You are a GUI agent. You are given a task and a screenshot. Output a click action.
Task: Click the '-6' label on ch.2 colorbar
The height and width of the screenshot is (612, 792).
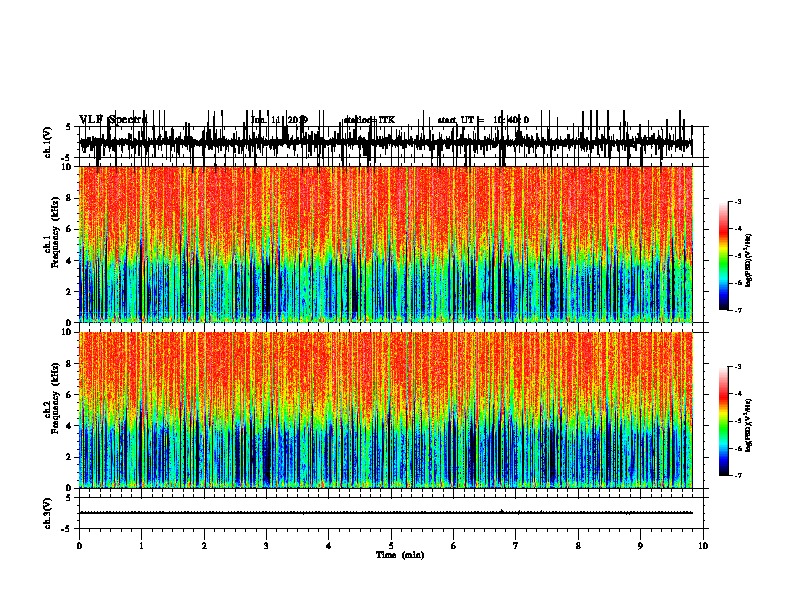coord(737,448)
